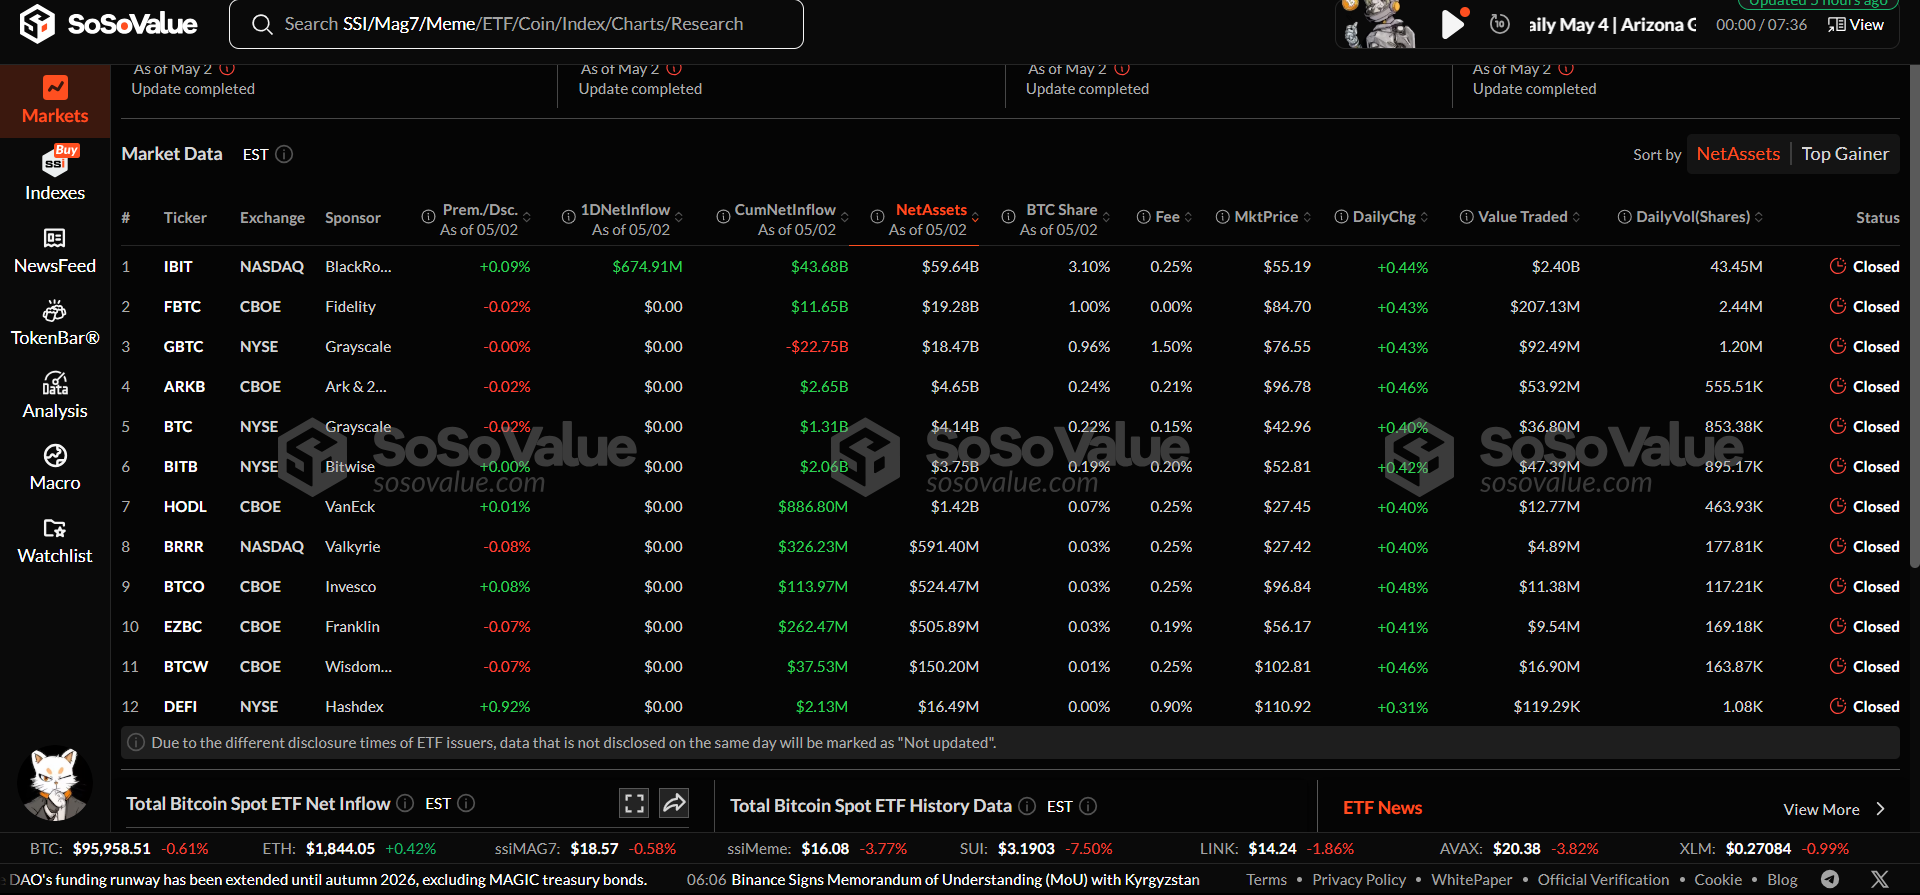Open the Watchlist sidebar section

point(55,541)
